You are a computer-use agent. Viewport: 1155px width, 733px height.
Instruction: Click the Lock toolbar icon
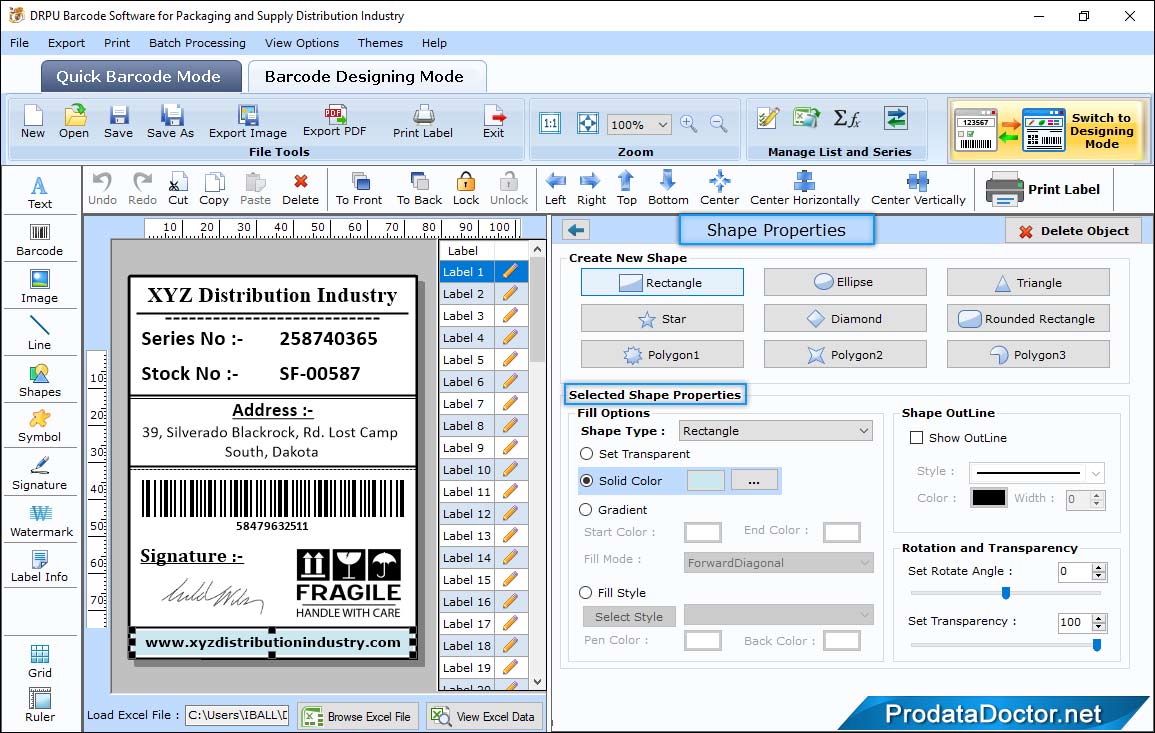[466, 189]
